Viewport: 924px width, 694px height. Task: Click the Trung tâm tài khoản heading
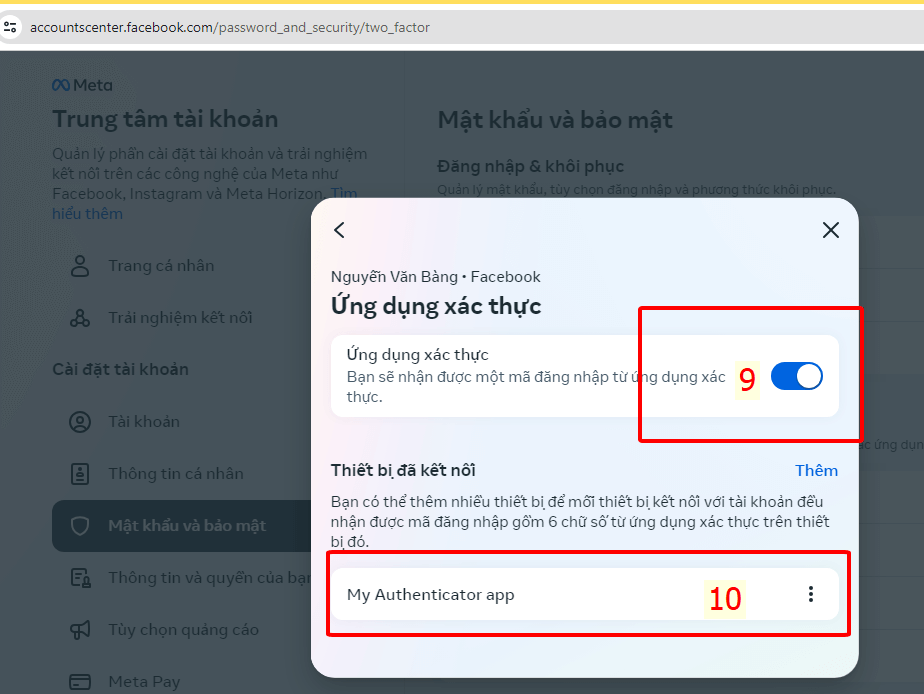pos(165,120)
